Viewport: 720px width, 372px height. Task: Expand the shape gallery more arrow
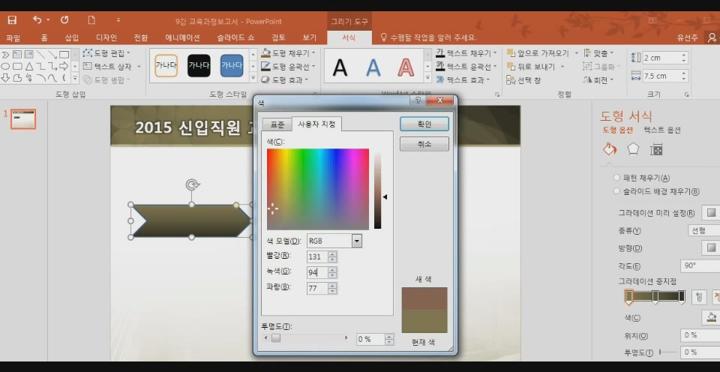tap(75, 79)
